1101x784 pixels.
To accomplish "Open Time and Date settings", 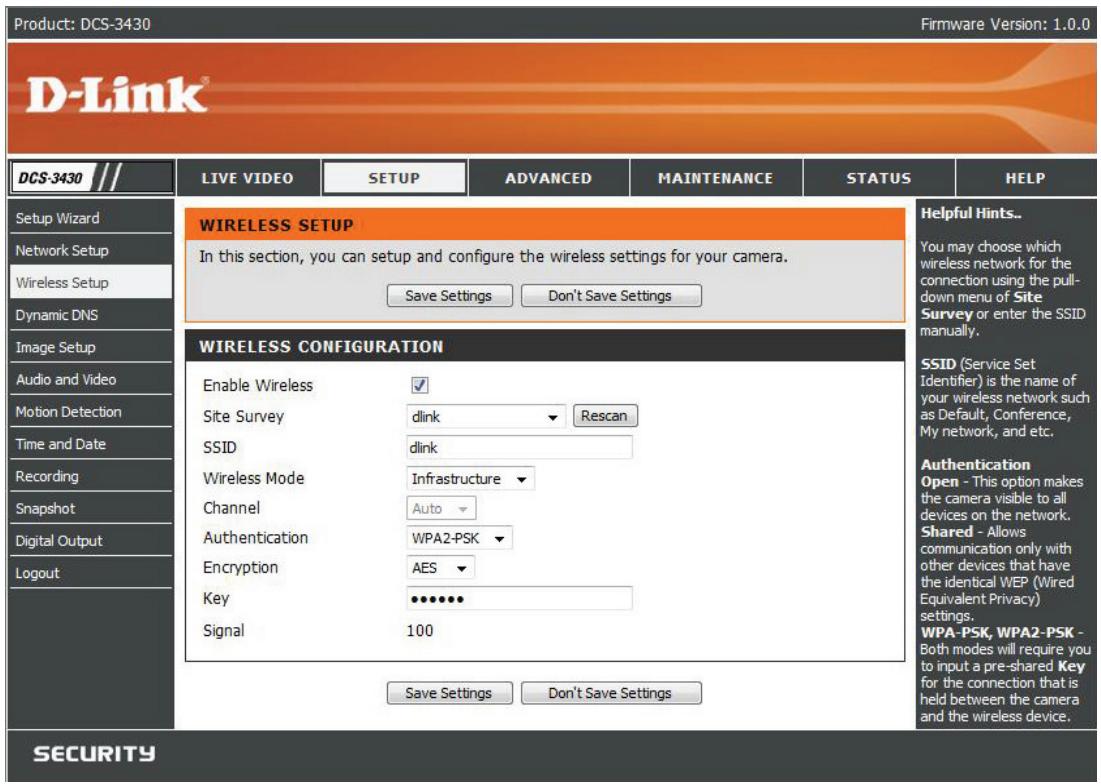I will coord(91,444).
